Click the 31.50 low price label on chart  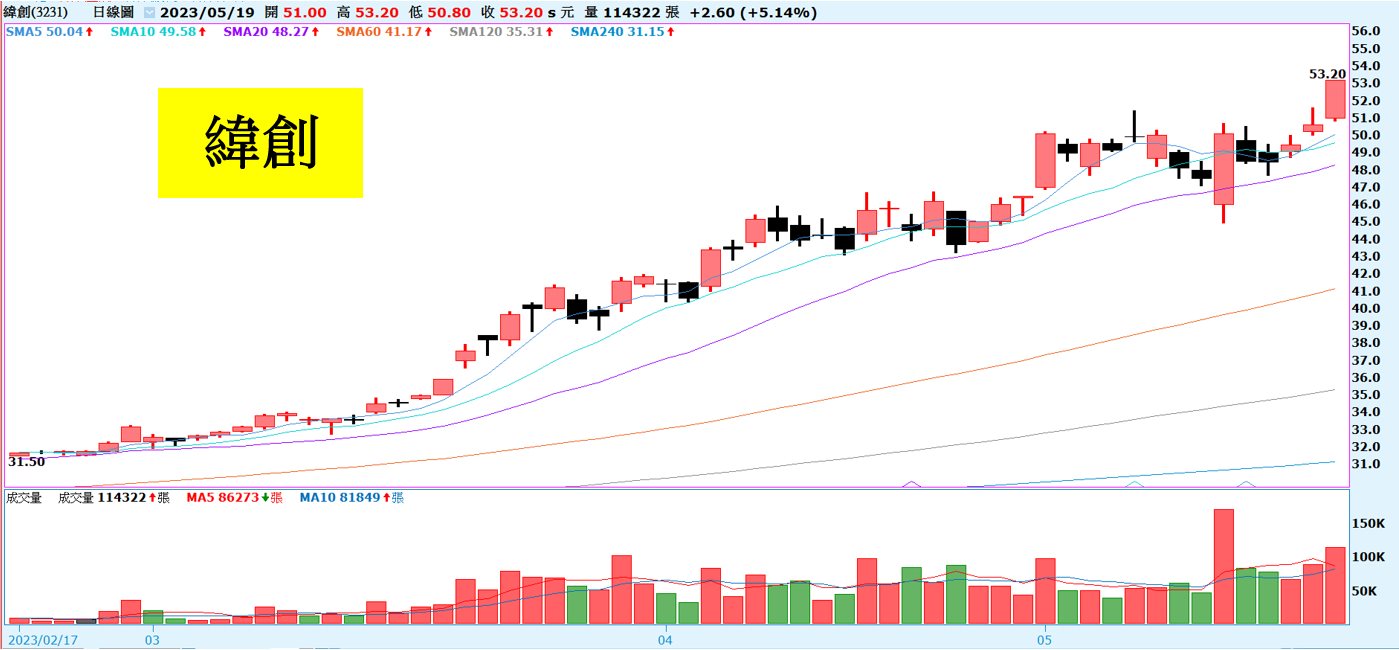[26, 462]
